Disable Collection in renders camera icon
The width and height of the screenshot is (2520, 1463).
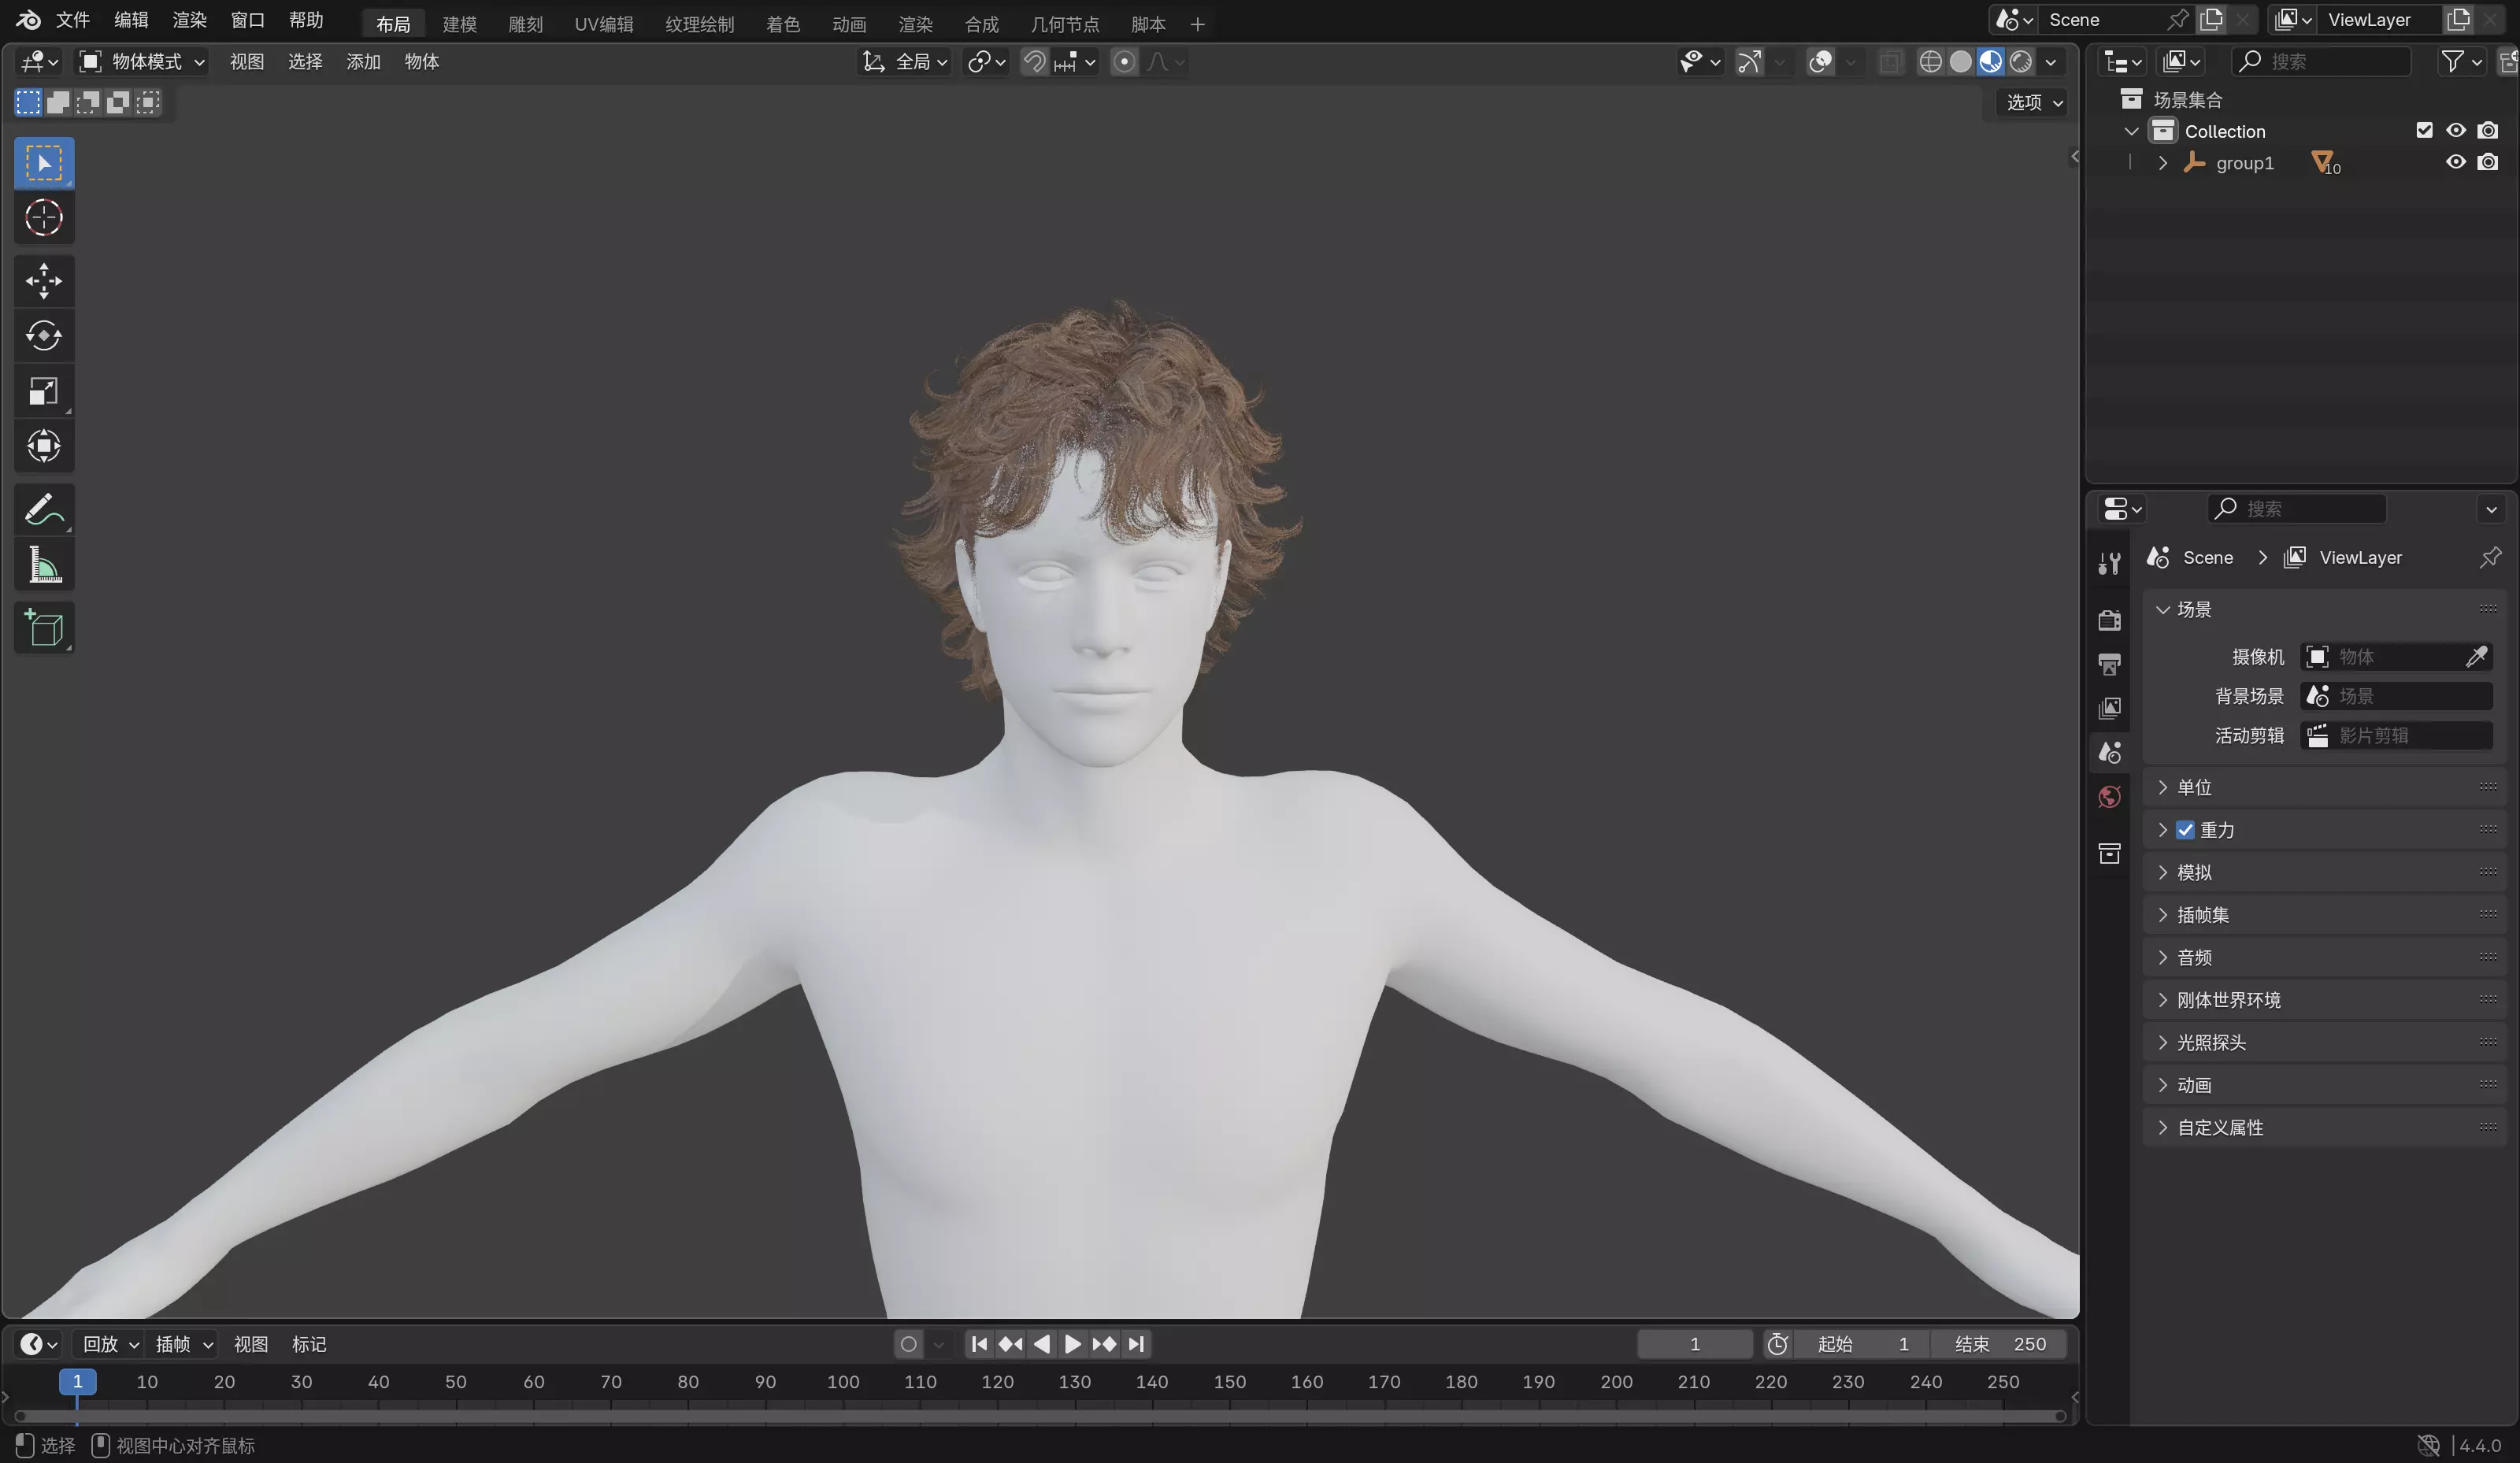point(2488,131)
